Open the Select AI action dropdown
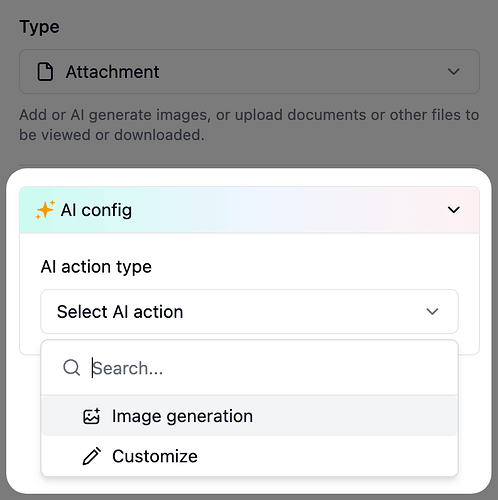Screen dimensions: 498x500 click(249, 312)
